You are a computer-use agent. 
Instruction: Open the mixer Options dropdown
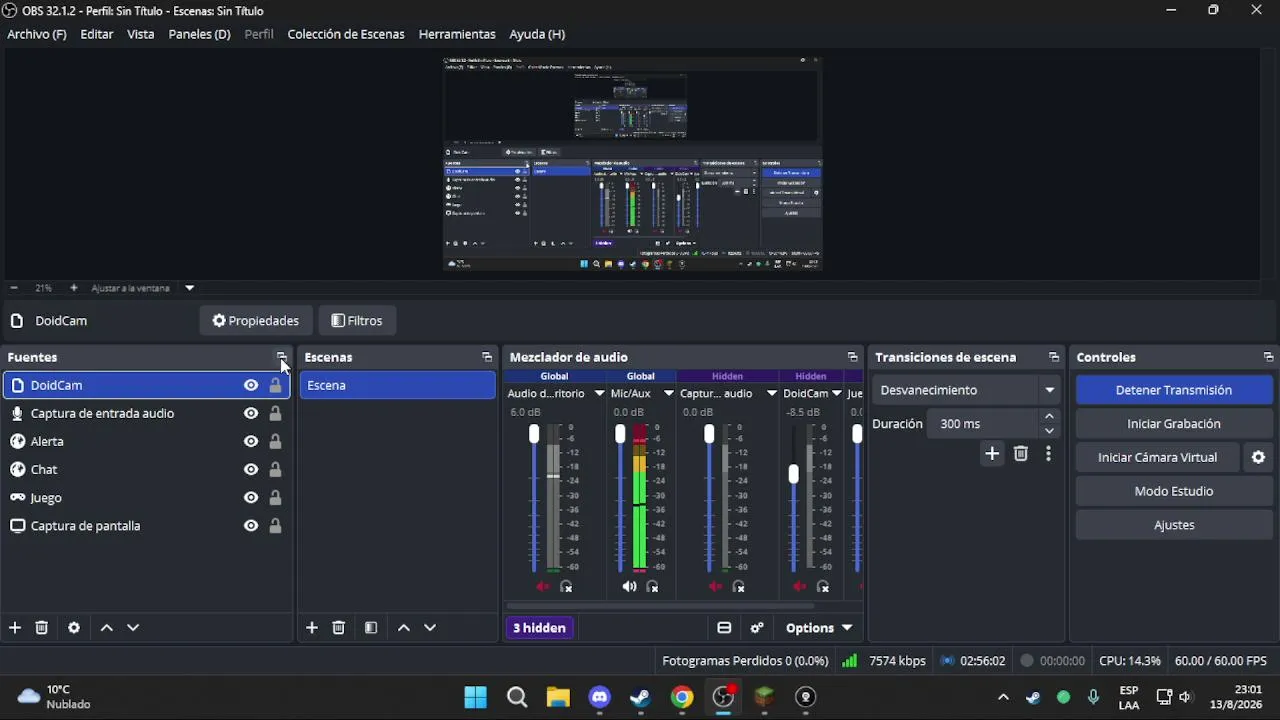819,628
